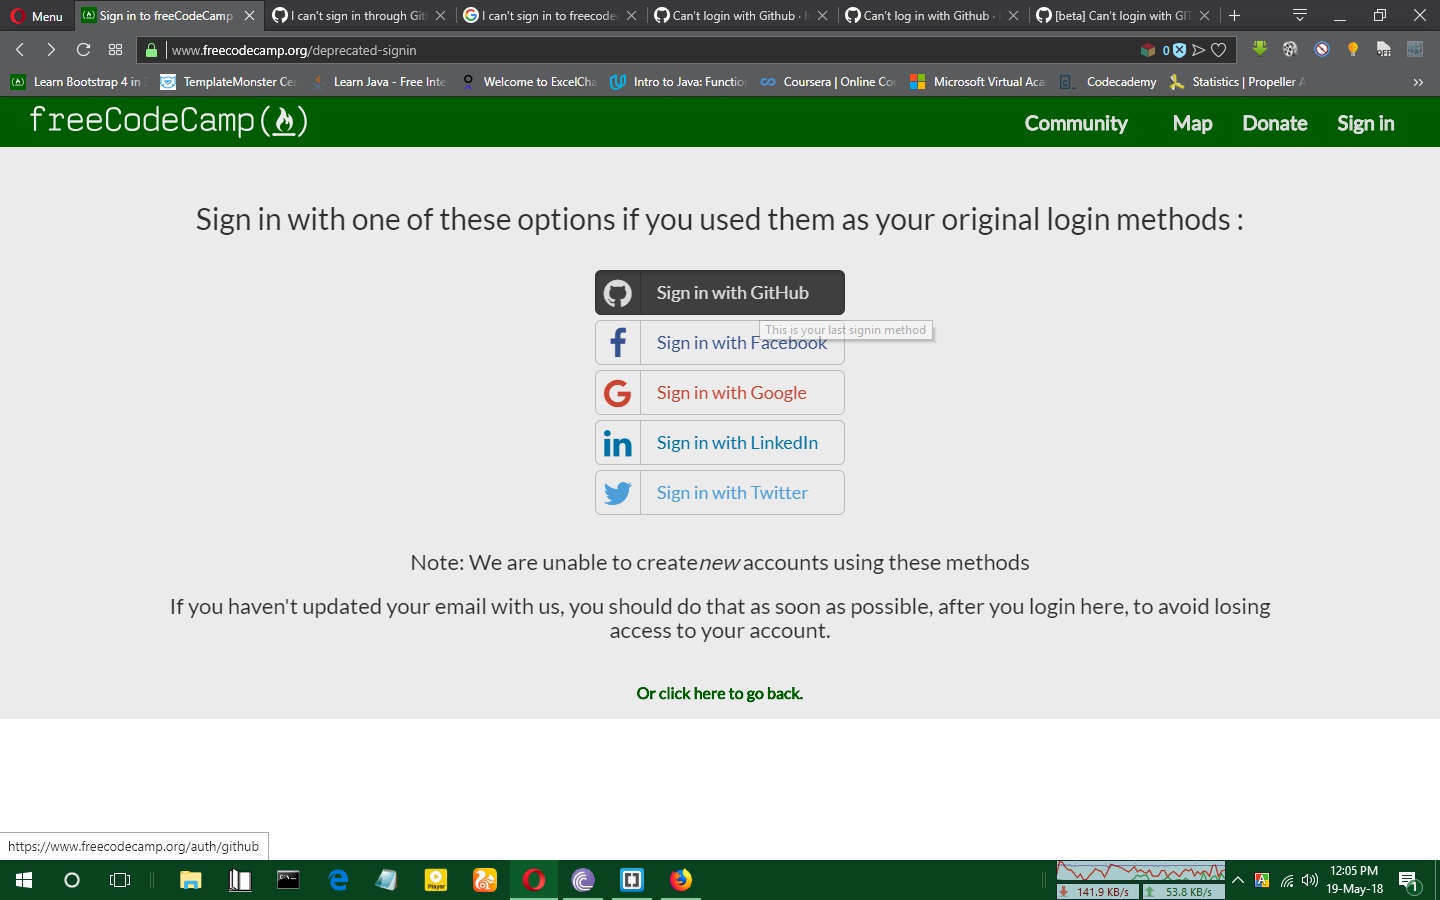Save page with the heart icon
The width and height of the screenshot is (1440, 900).
click(x=1220, y=50)
